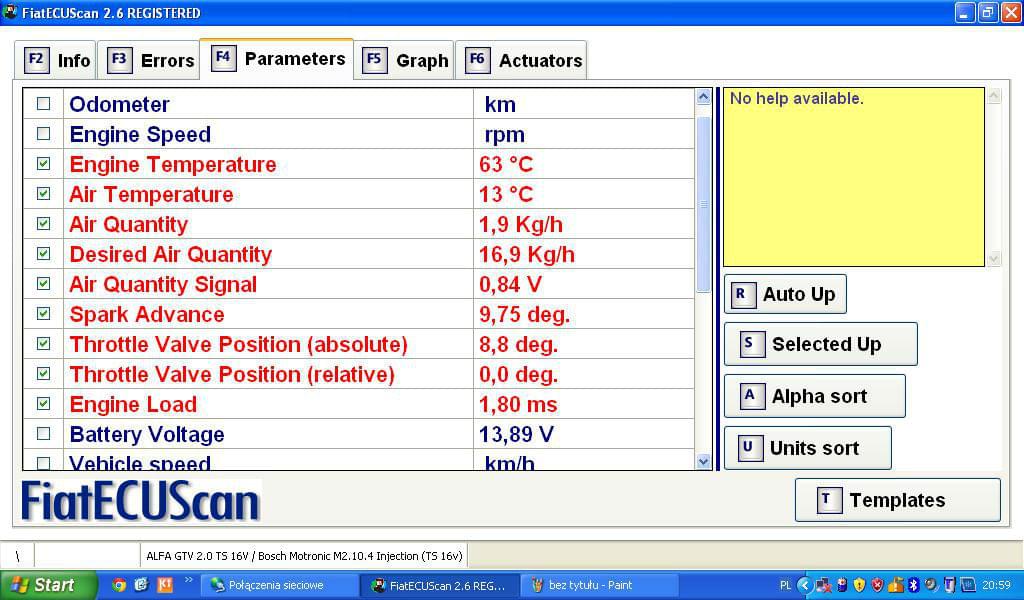Launch Chrome from the quick launch bar
The height and width of the screenshot is (600, 1024).
click(x=119, y=585)
